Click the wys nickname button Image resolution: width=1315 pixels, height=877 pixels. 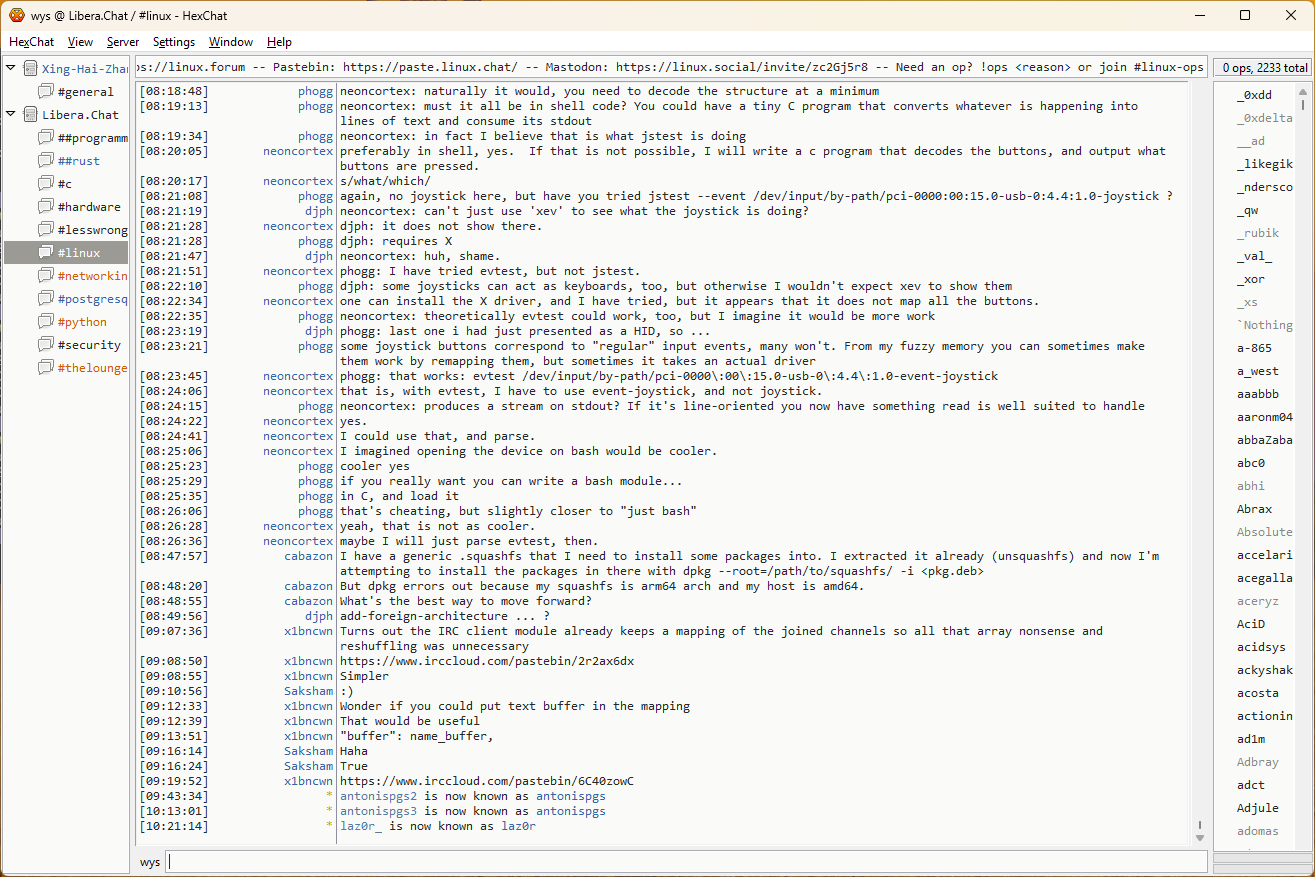coord(150,862)
